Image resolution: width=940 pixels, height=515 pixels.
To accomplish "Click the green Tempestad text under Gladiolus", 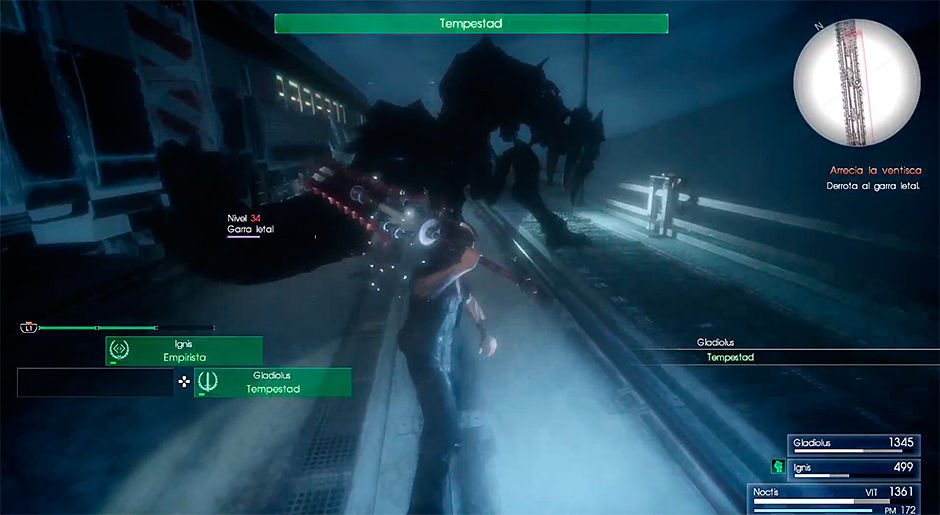I will (x=730, y=357).
